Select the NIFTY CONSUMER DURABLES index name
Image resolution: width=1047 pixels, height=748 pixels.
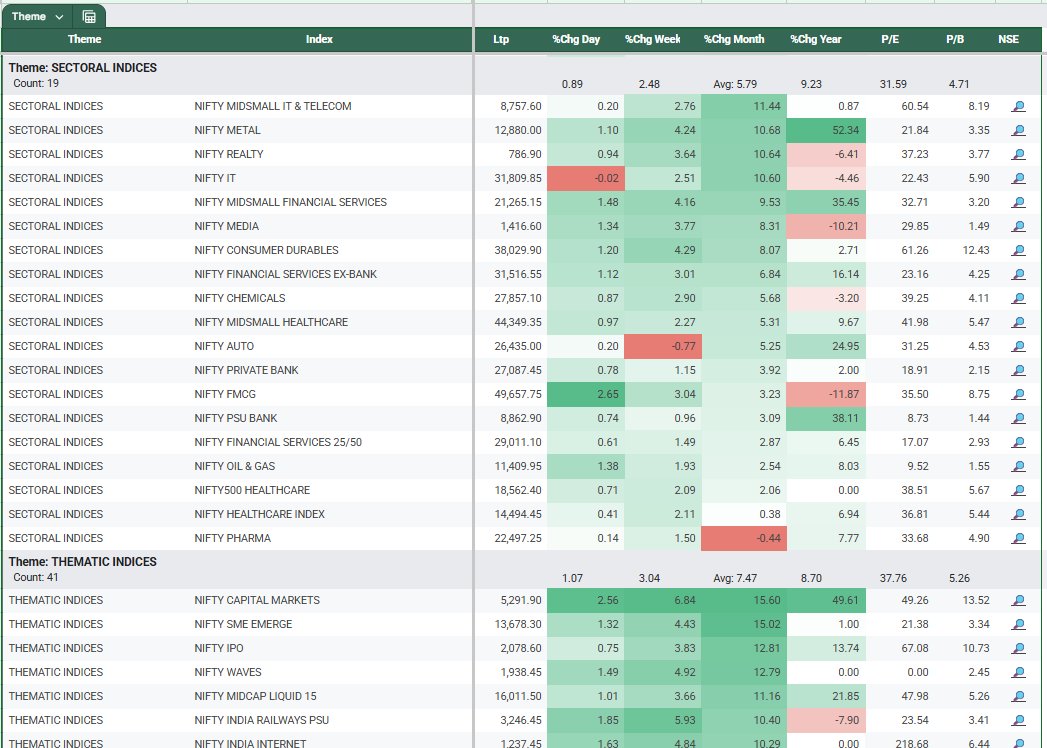coord(266,250)
